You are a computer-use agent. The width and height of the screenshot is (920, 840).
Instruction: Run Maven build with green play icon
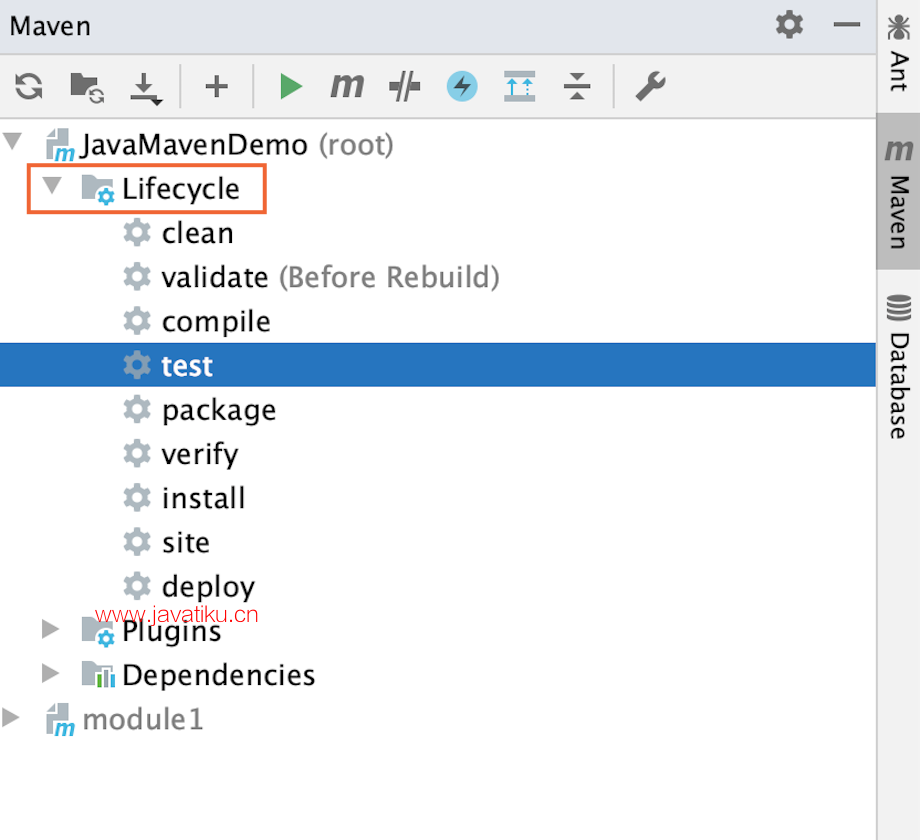click(x=290, y=87)
